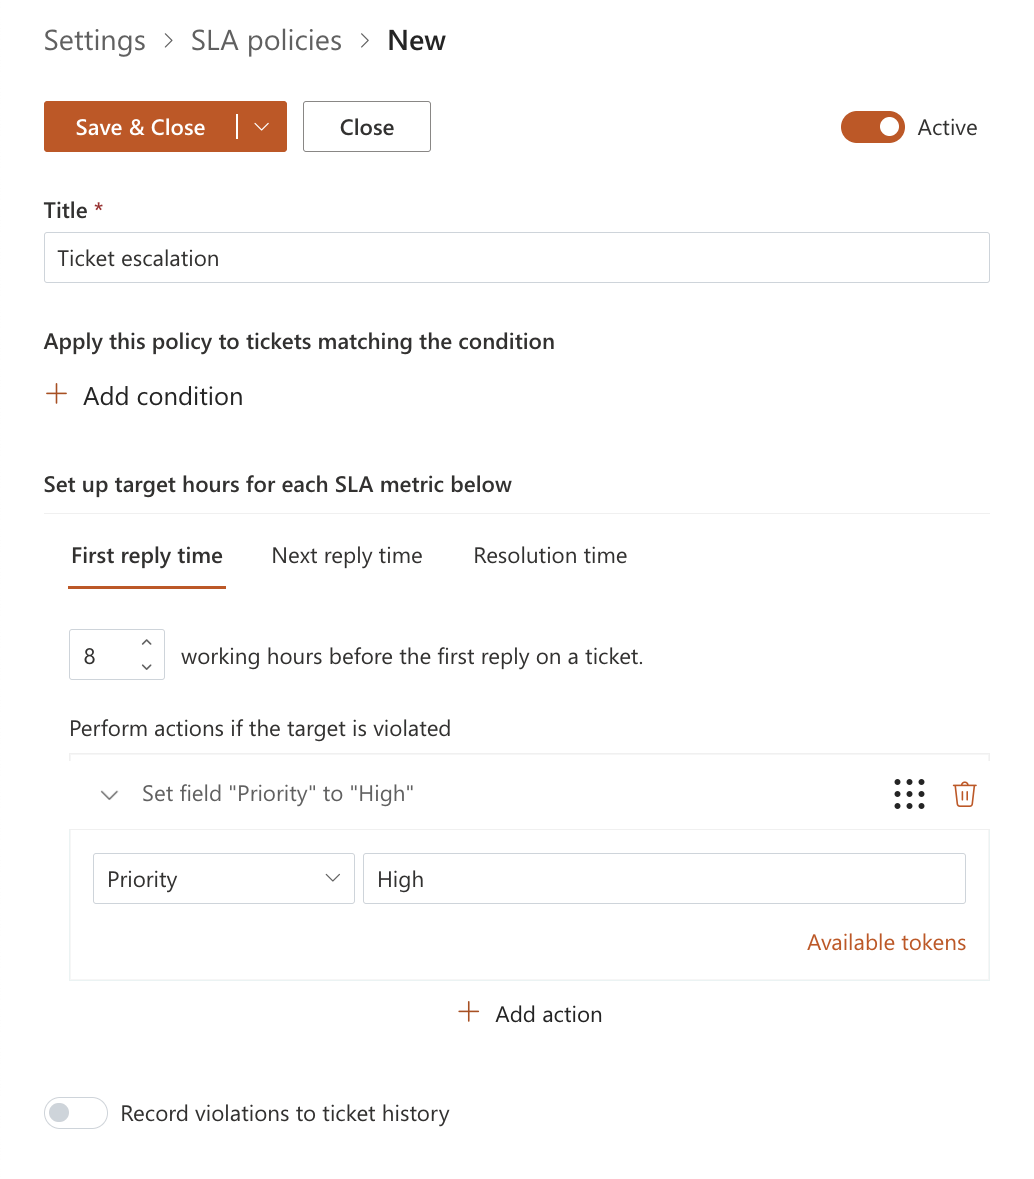Image resolution: width=1034 pixels, height=1179 pixels.
Task: Enable Record violations to ticket history
Action: coord(76,1113)
